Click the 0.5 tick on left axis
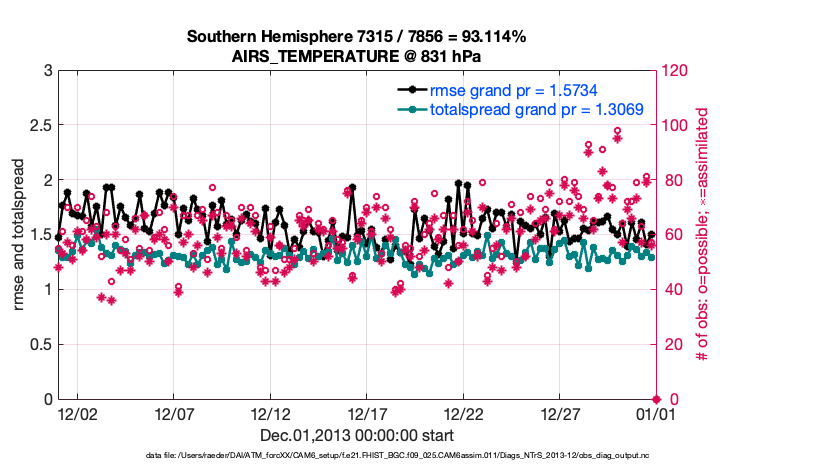 [39, 345]
